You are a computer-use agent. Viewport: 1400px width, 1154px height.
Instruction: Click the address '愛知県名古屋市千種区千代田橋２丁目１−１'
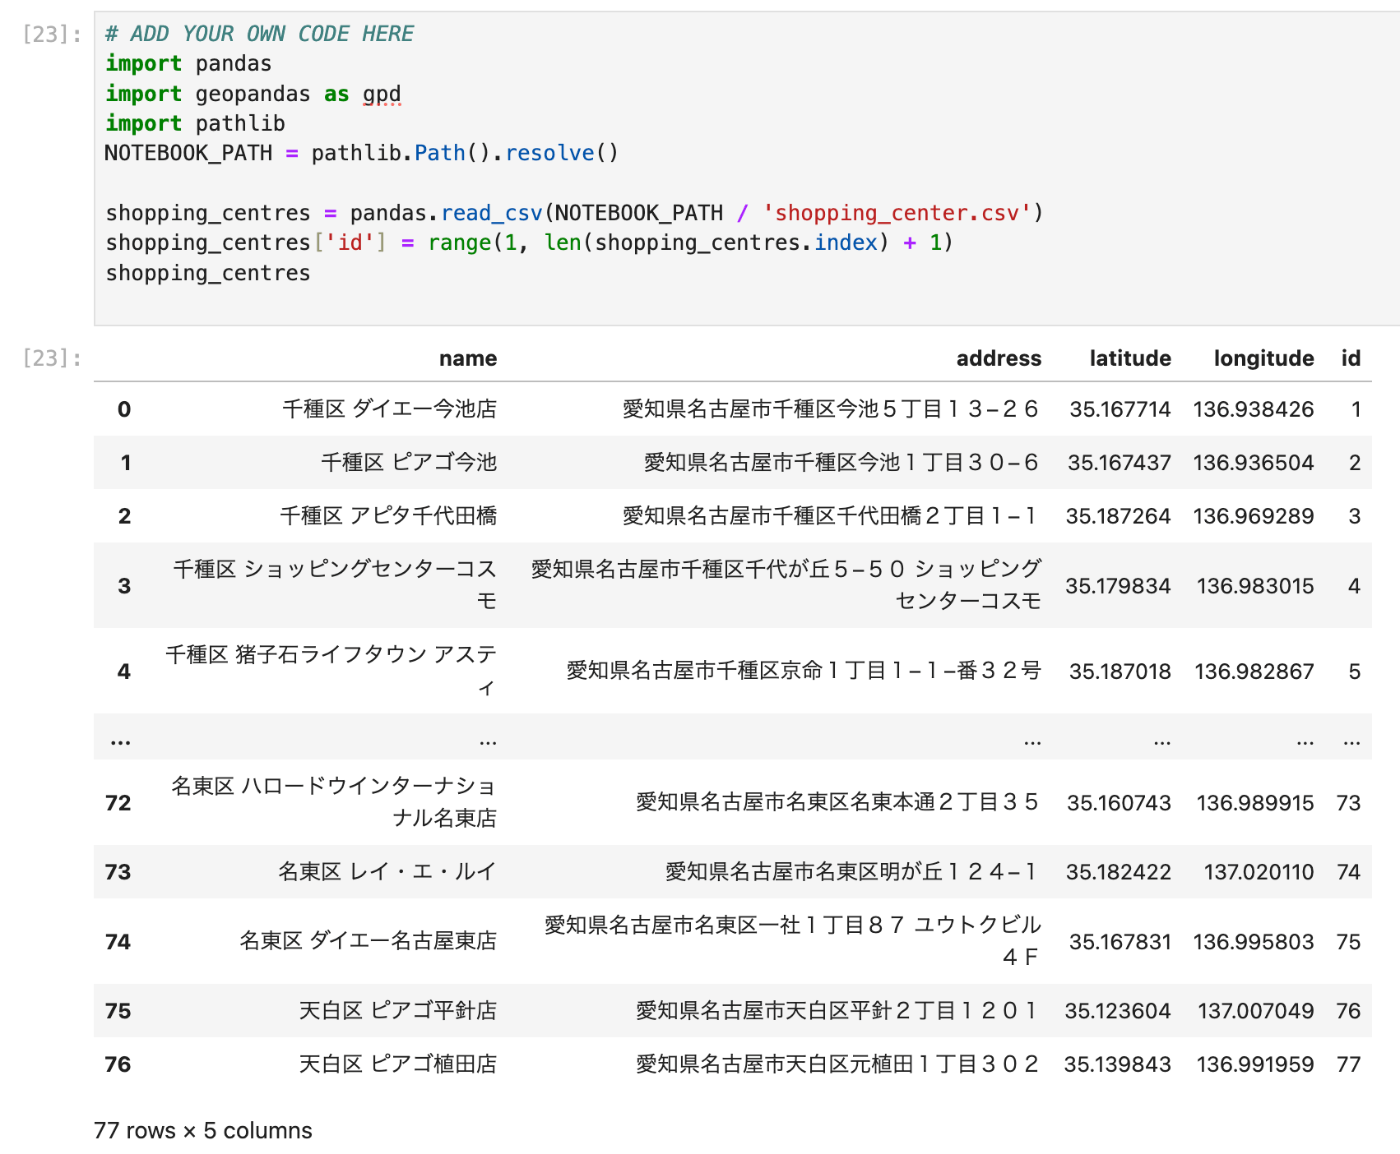[832, 516]
